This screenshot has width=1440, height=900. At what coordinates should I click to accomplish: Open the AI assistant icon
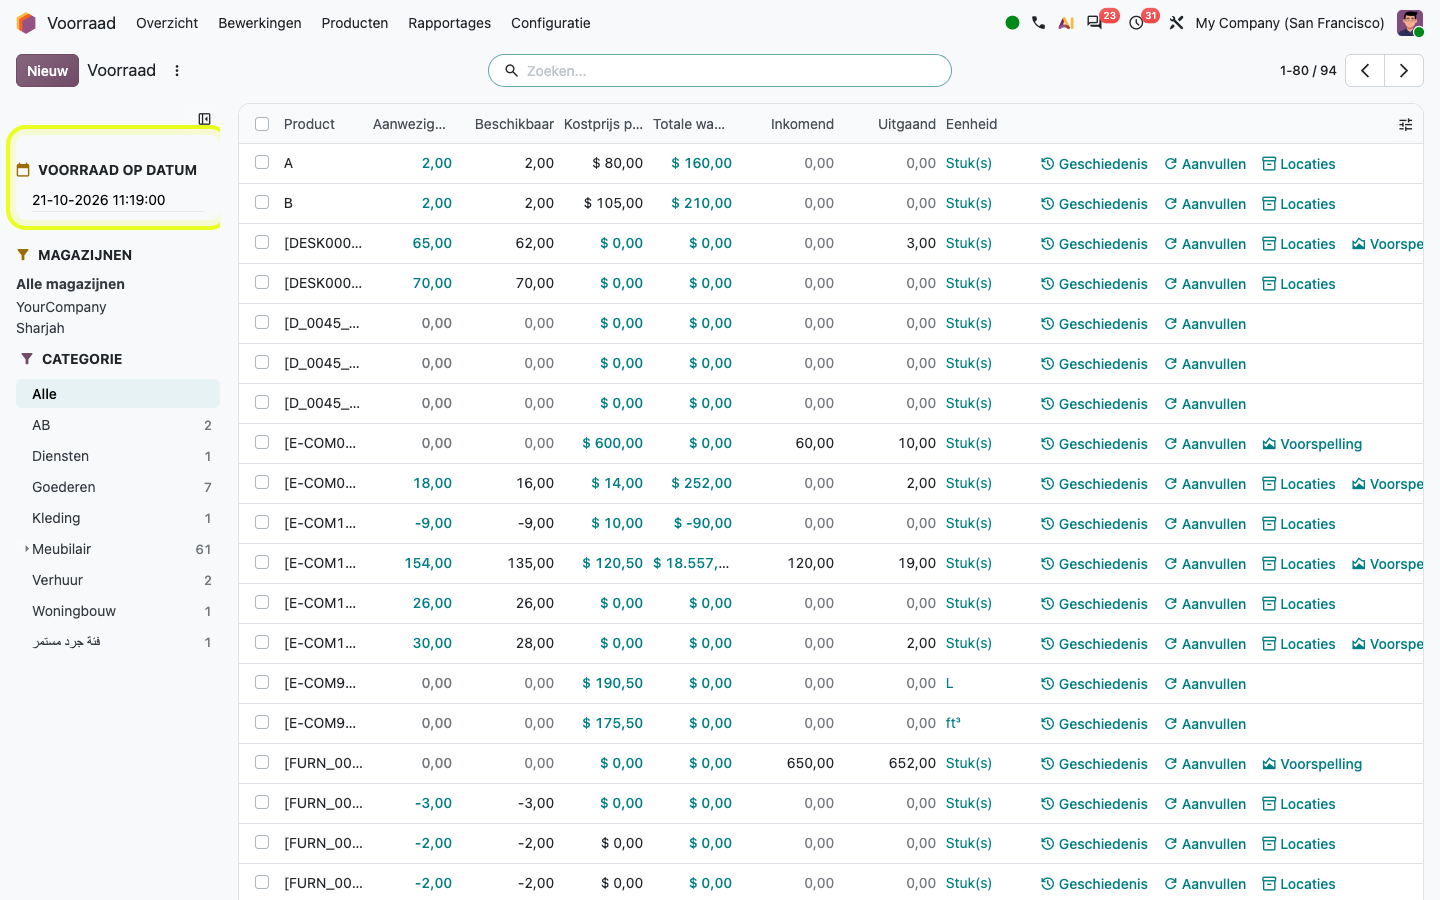(1066, 23)
